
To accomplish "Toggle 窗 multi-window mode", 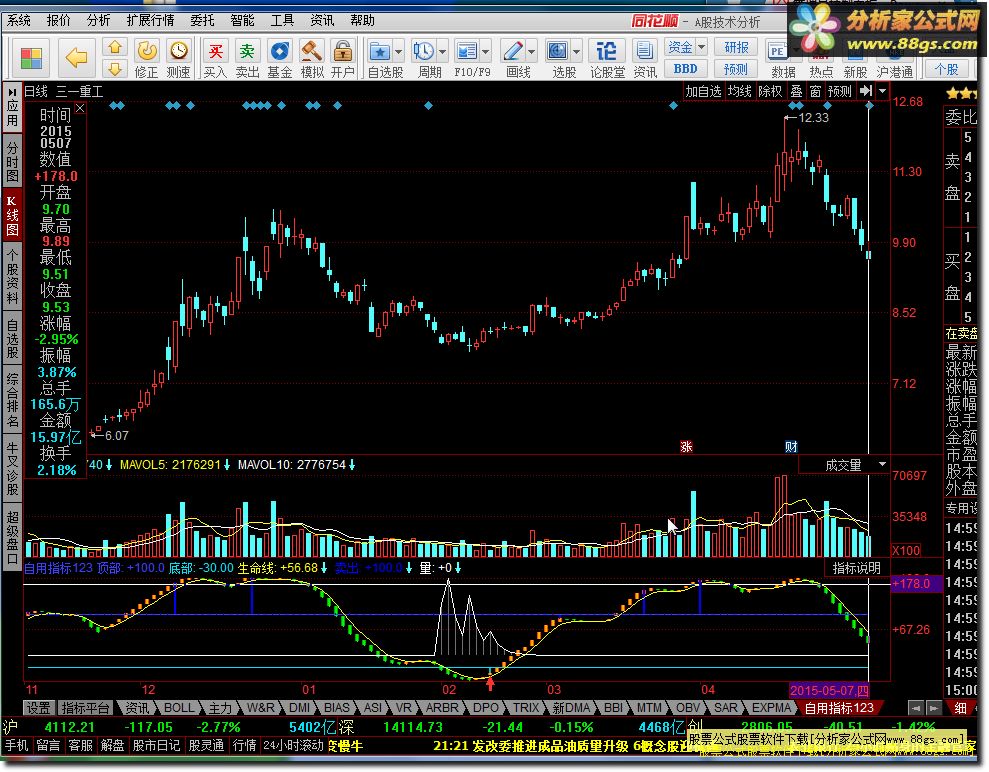I will (815, 91).
